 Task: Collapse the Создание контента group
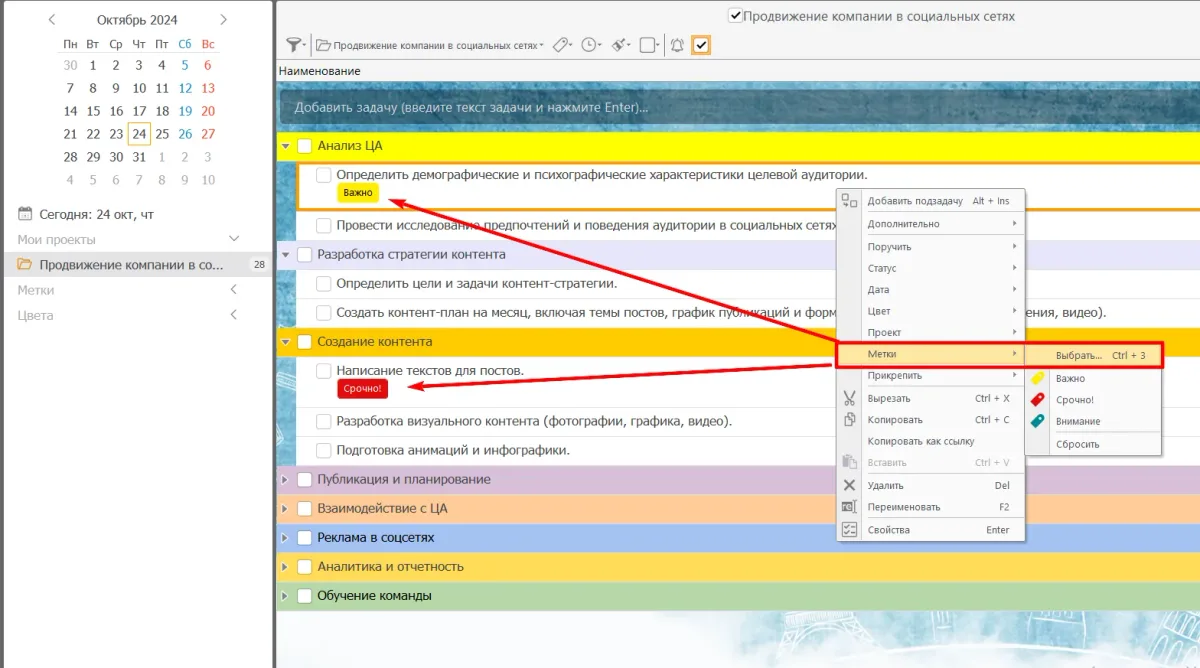click(285, 342)
